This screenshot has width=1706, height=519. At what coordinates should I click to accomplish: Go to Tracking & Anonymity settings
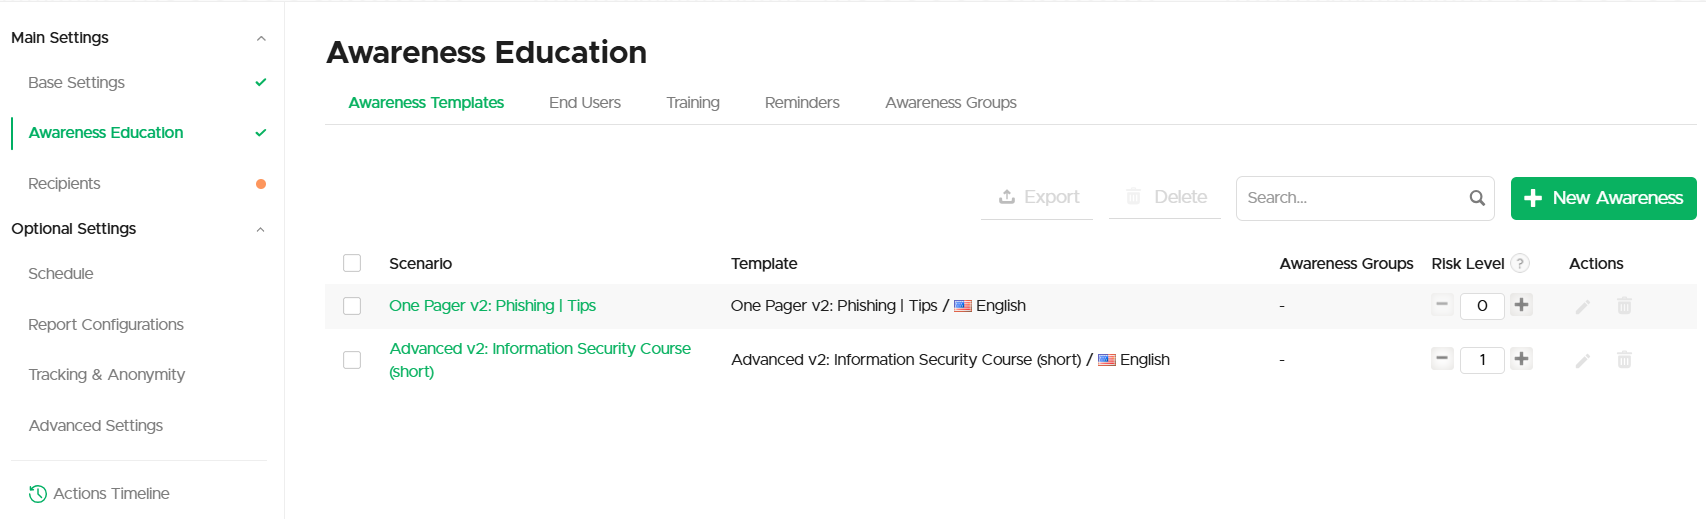[x=106, y=375]
